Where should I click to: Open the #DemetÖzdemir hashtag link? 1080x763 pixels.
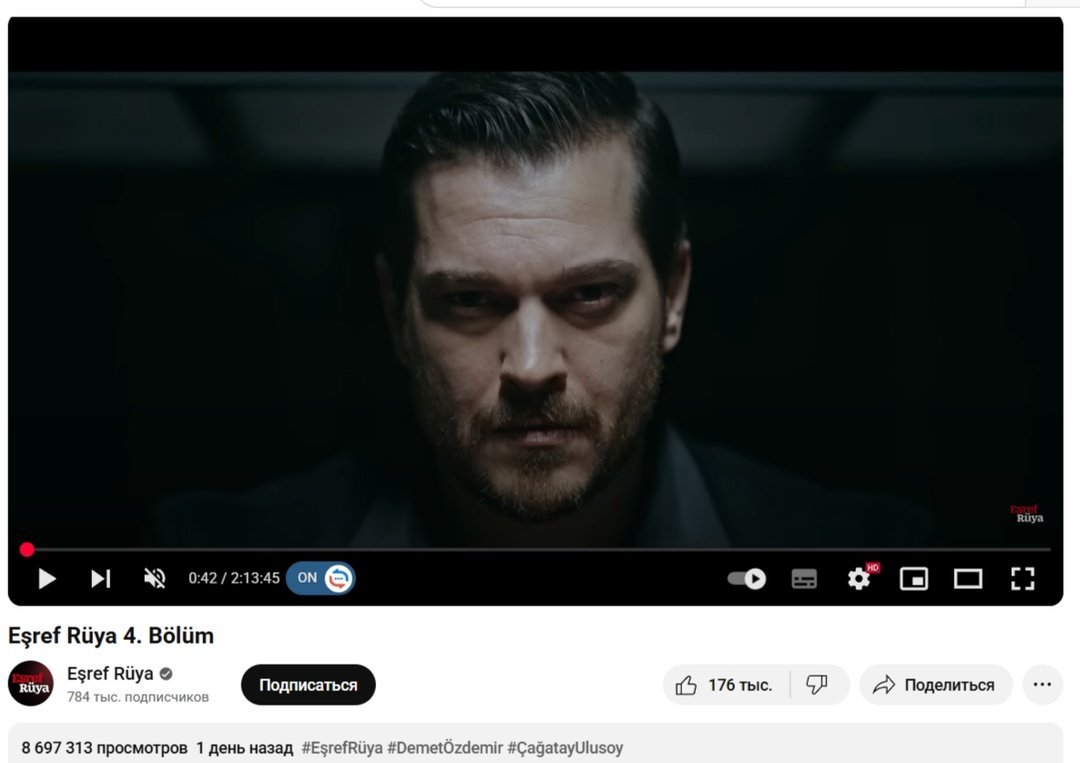pos(445,748)
